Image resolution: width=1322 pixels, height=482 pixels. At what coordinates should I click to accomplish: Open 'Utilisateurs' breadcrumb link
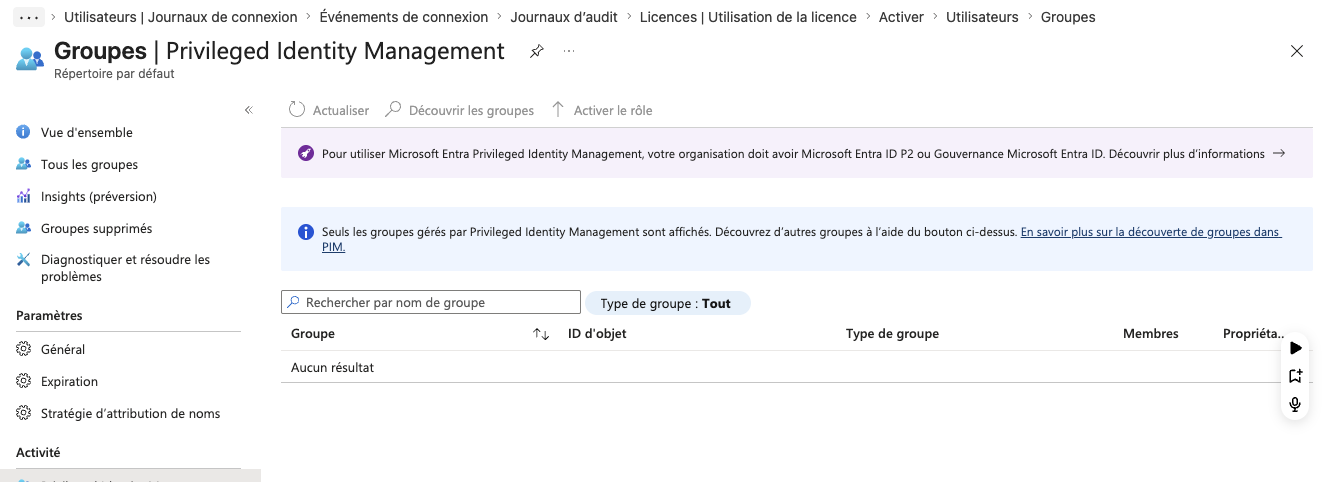click(982, 17)
